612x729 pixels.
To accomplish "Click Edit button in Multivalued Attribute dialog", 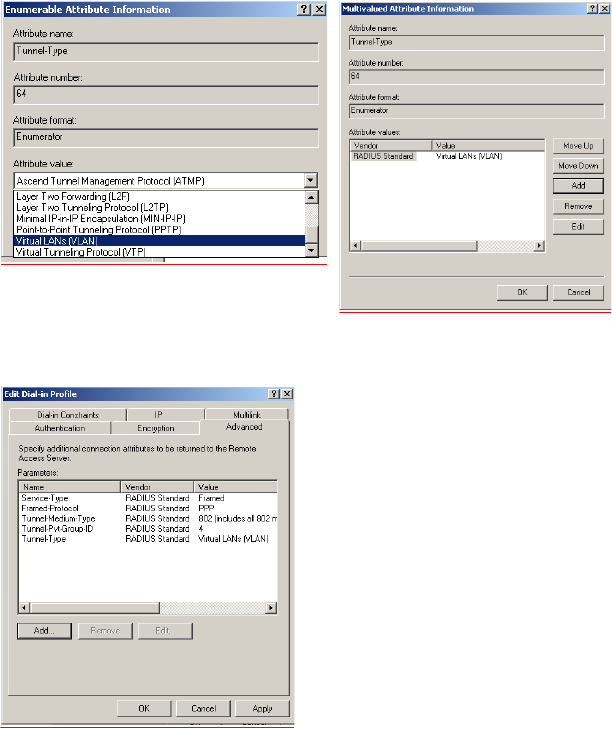I will pyautogui.click(x=578, y=226).
